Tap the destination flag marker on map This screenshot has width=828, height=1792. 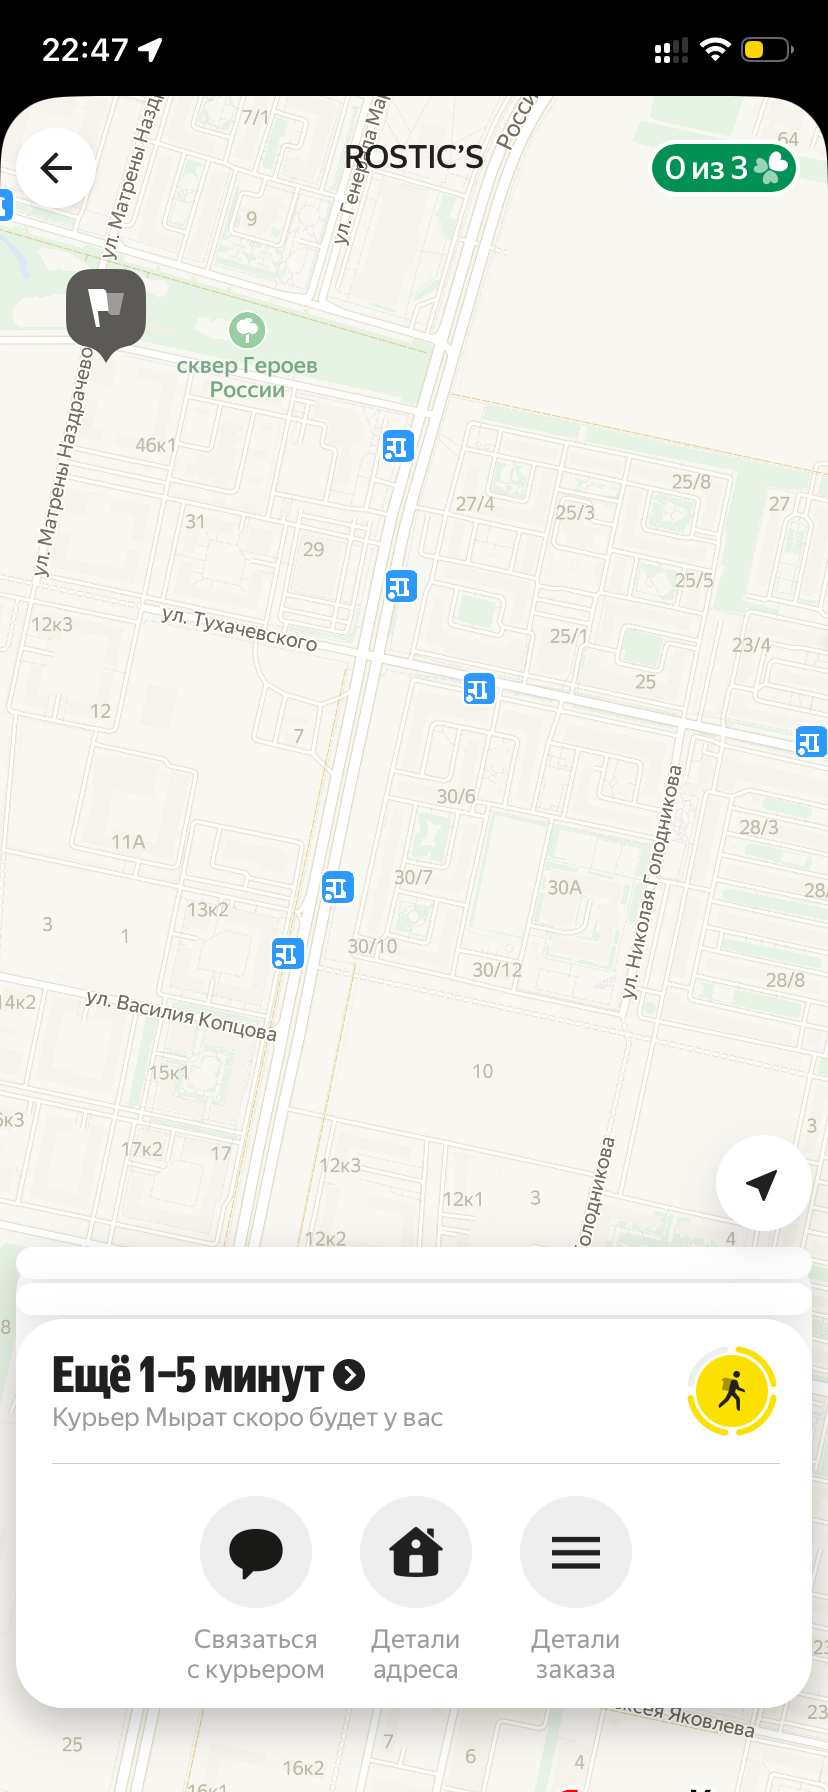pyautogui.click(x=106, y=312)
